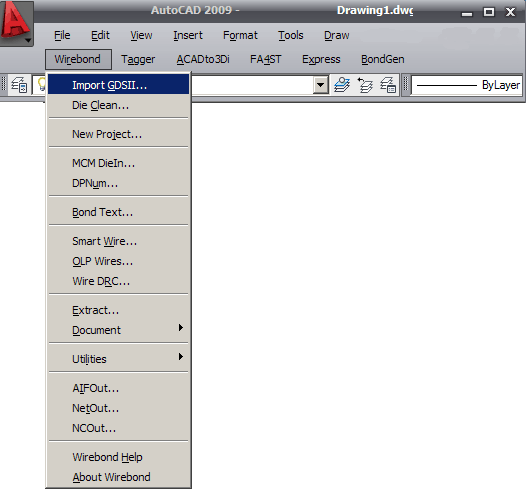Choose Extract... menu entry
Image resolution: width=526 pixels, height=497 pixels.
(x=118, y=310)
